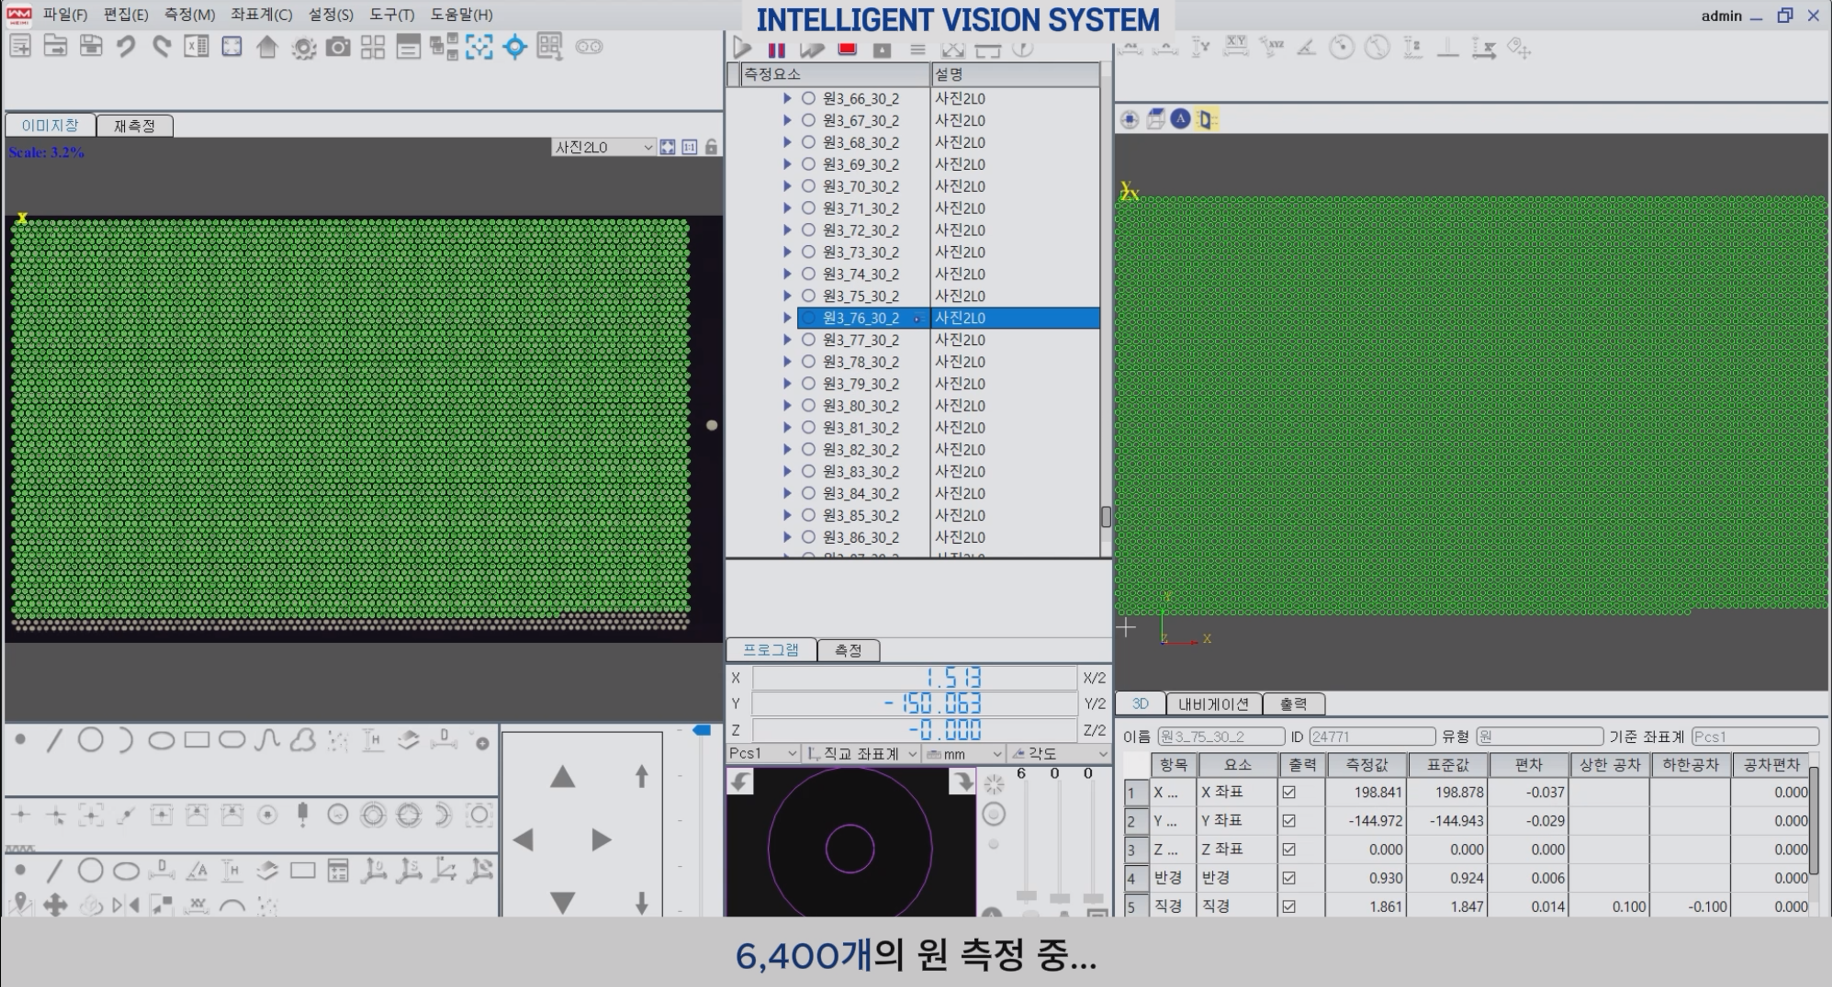Toggle the 반경 output checkbox
Image resolution: width=1832 pixels, height=987 pixels.
tap(1289, 878)
